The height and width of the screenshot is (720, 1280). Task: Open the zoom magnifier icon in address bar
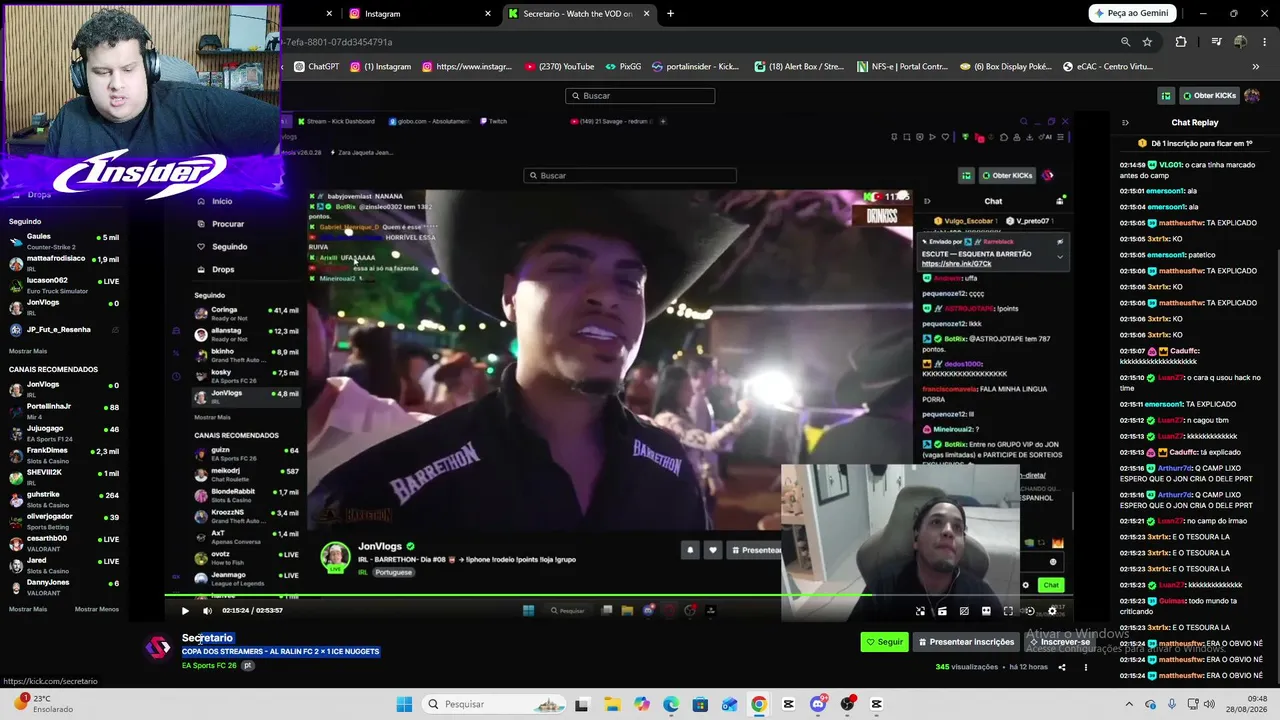pos(1125,42)
